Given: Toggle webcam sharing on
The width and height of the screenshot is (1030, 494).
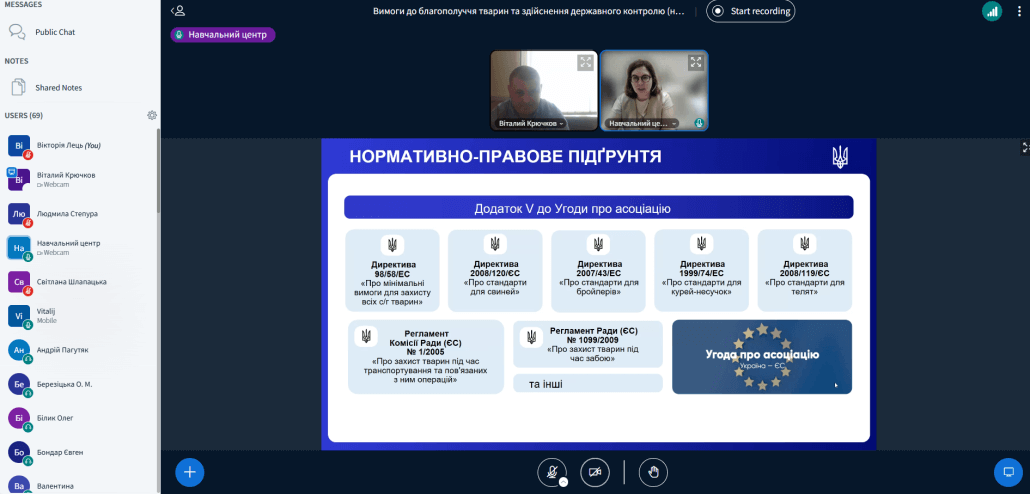Looking at the screenshot, I should tap(595, 471).
